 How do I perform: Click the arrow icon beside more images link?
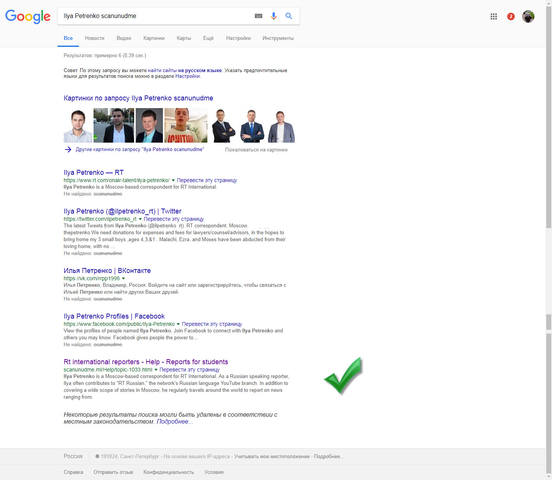click(x=68, y=149)
